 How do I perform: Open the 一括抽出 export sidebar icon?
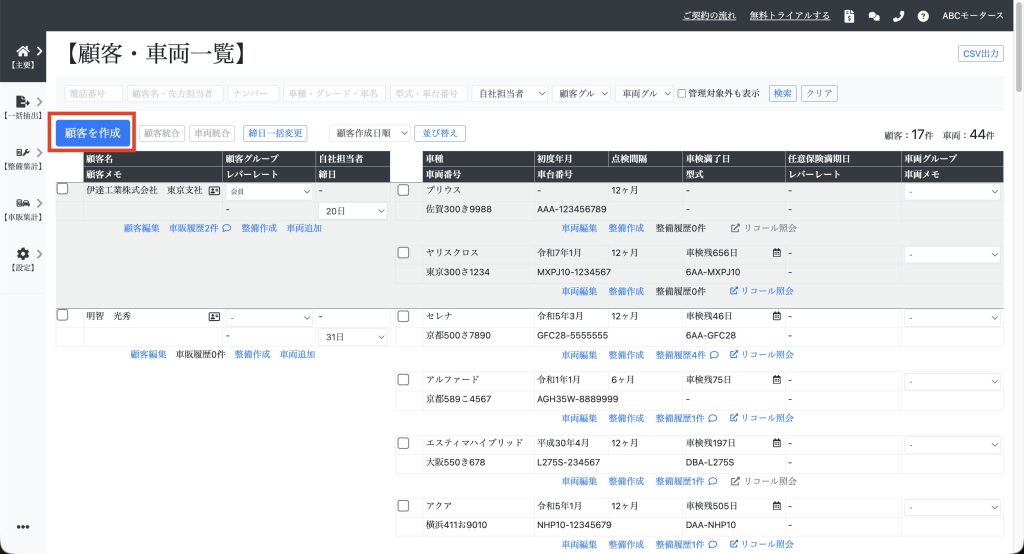[x=22, y=102]
